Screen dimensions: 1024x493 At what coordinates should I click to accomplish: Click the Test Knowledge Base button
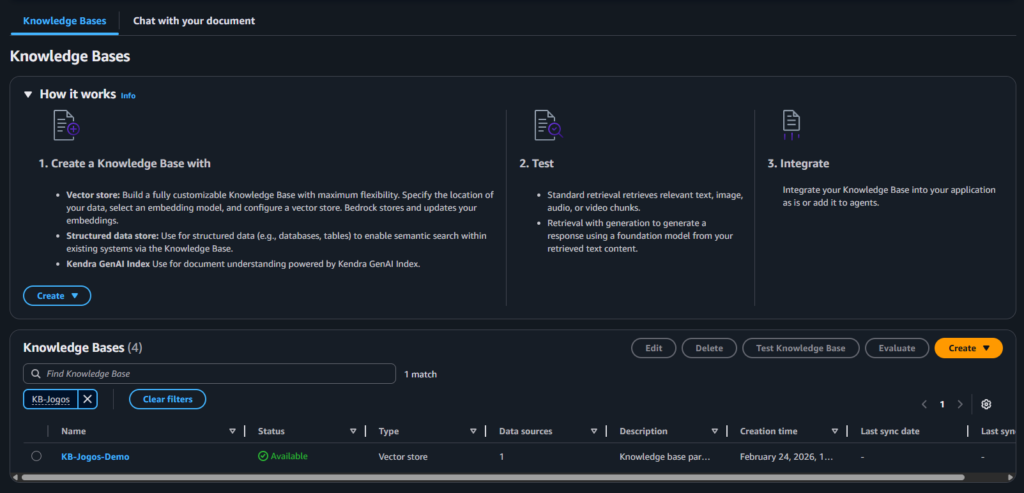[800, 348]
